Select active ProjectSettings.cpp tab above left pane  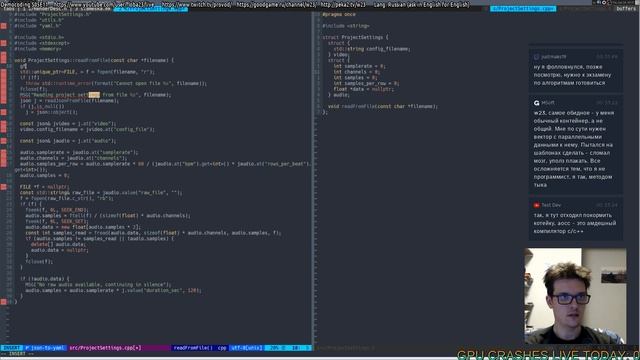point(151,9)
